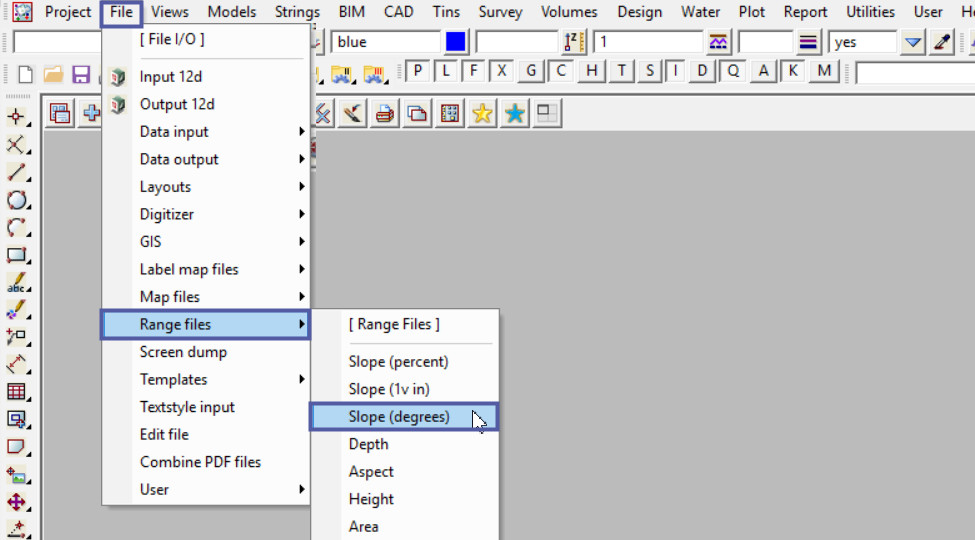Click the field containing value 1
The height and width of the screenshot is (540, 975).
pos(648,42)
